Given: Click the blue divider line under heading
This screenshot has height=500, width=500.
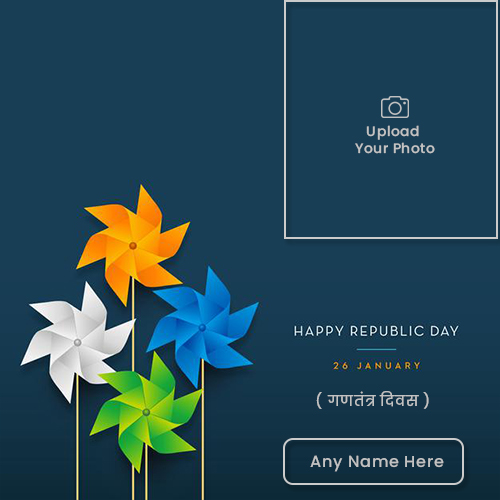Looking at the screenshot, I should pyautogui.click(x=376, y=349).
